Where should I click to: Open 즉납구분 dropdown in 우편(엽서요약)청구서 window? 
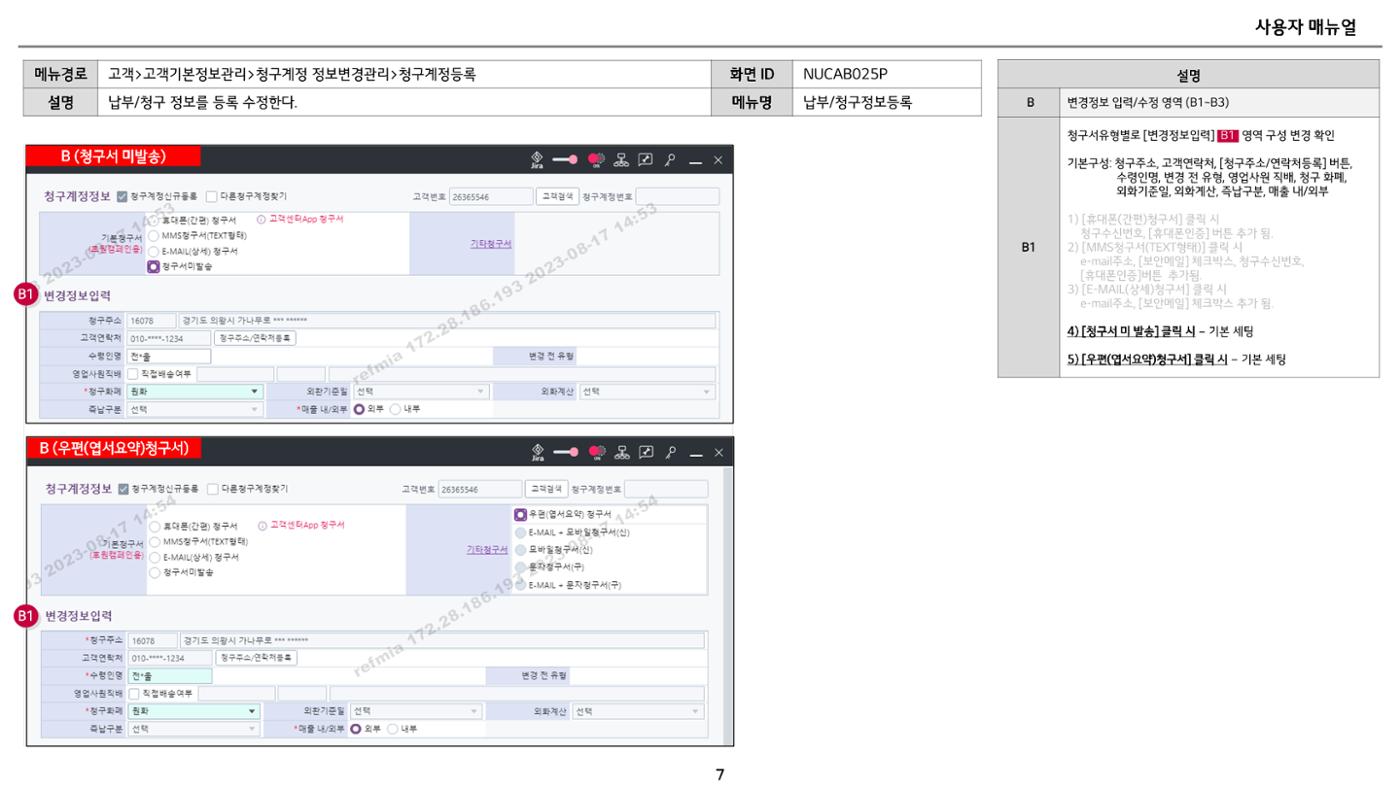[x=195, y=728]
